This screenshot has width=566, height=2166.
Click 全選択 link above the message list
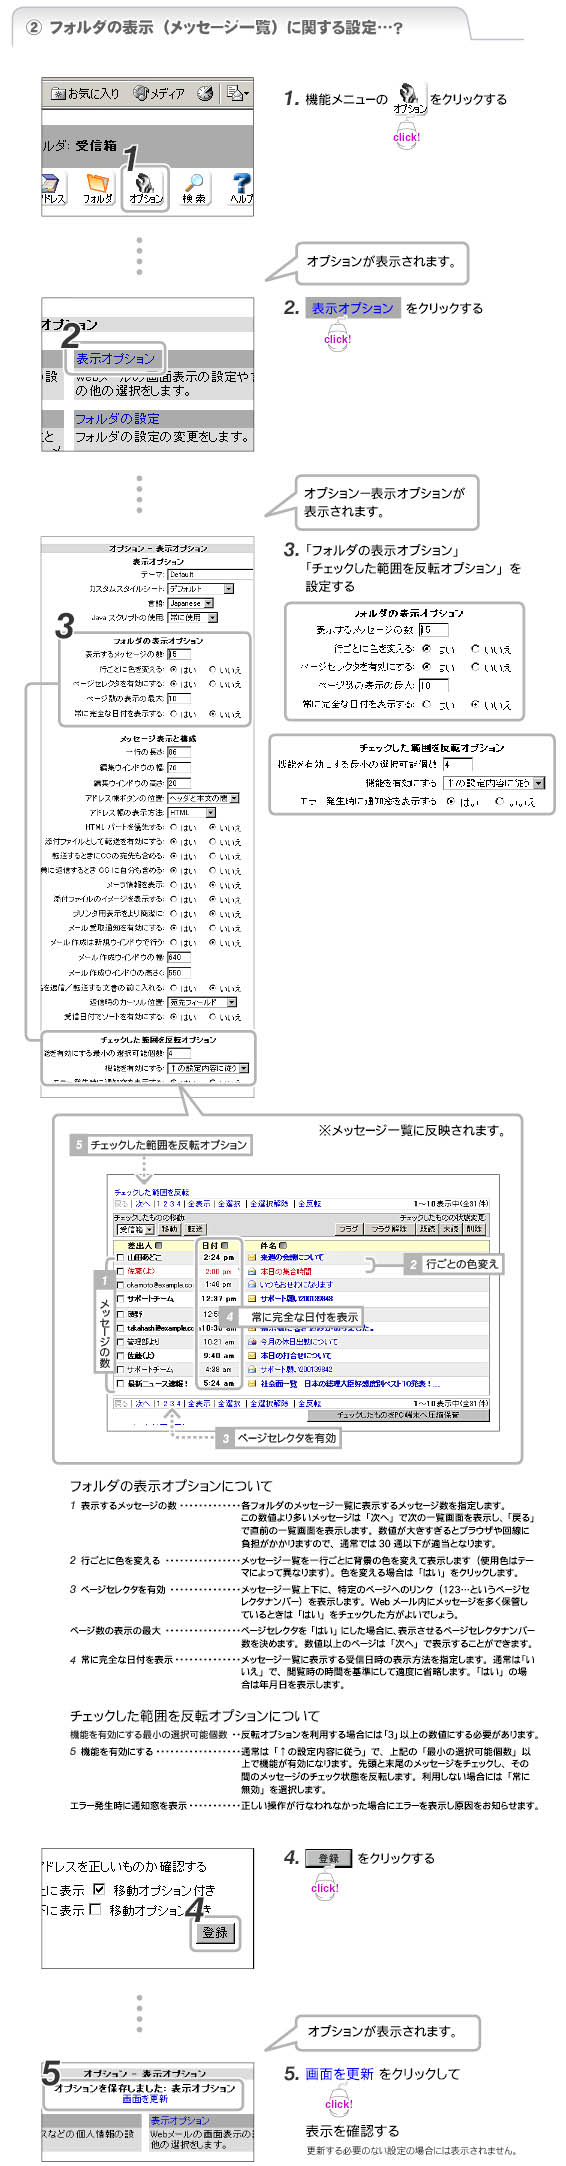tap(229, 1204)
